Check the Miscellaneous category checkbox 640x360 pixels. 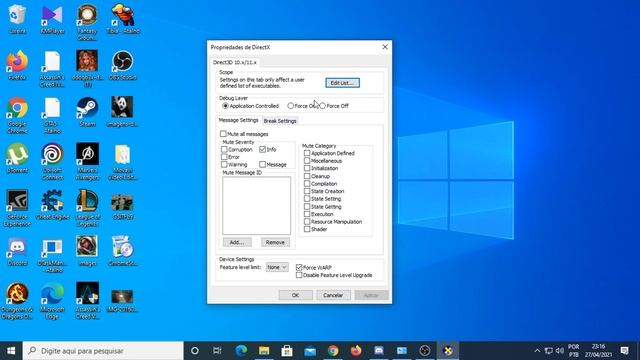[x=307, y=161]
